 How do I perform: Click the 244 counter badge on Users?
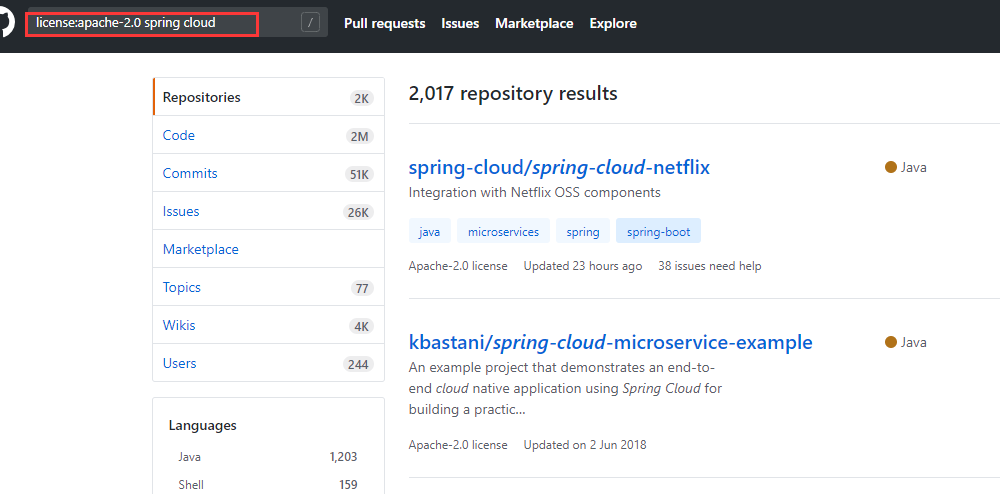(x=358, y=364)
